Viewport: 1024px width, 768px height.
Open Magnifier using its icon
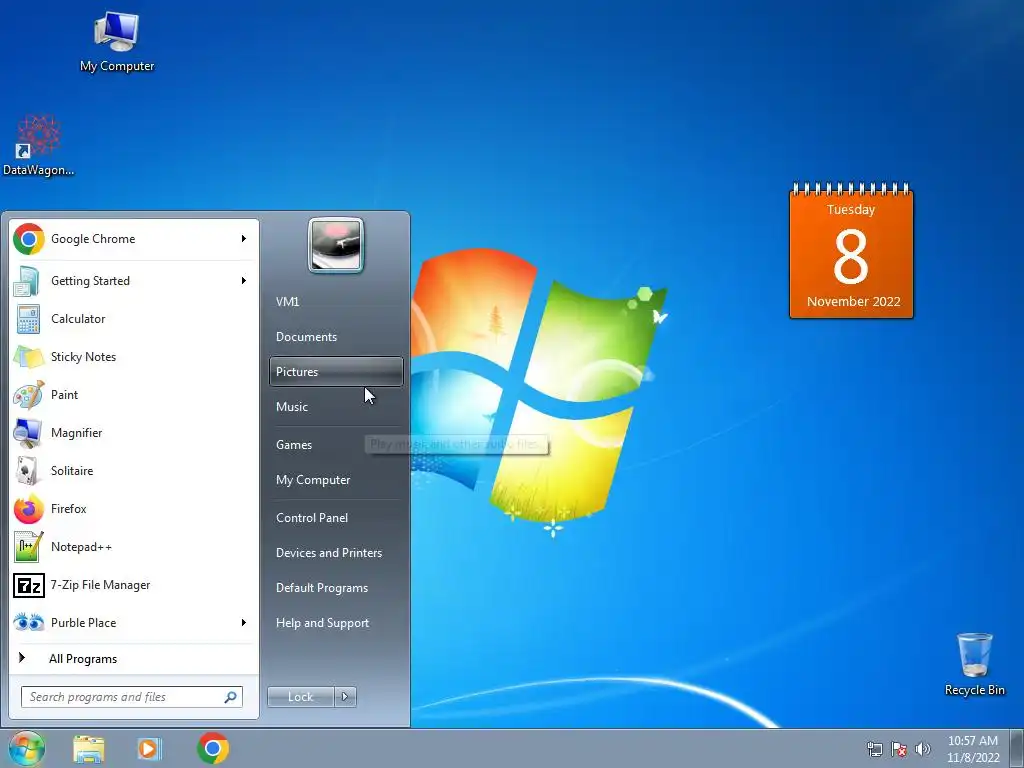(28, 432)
